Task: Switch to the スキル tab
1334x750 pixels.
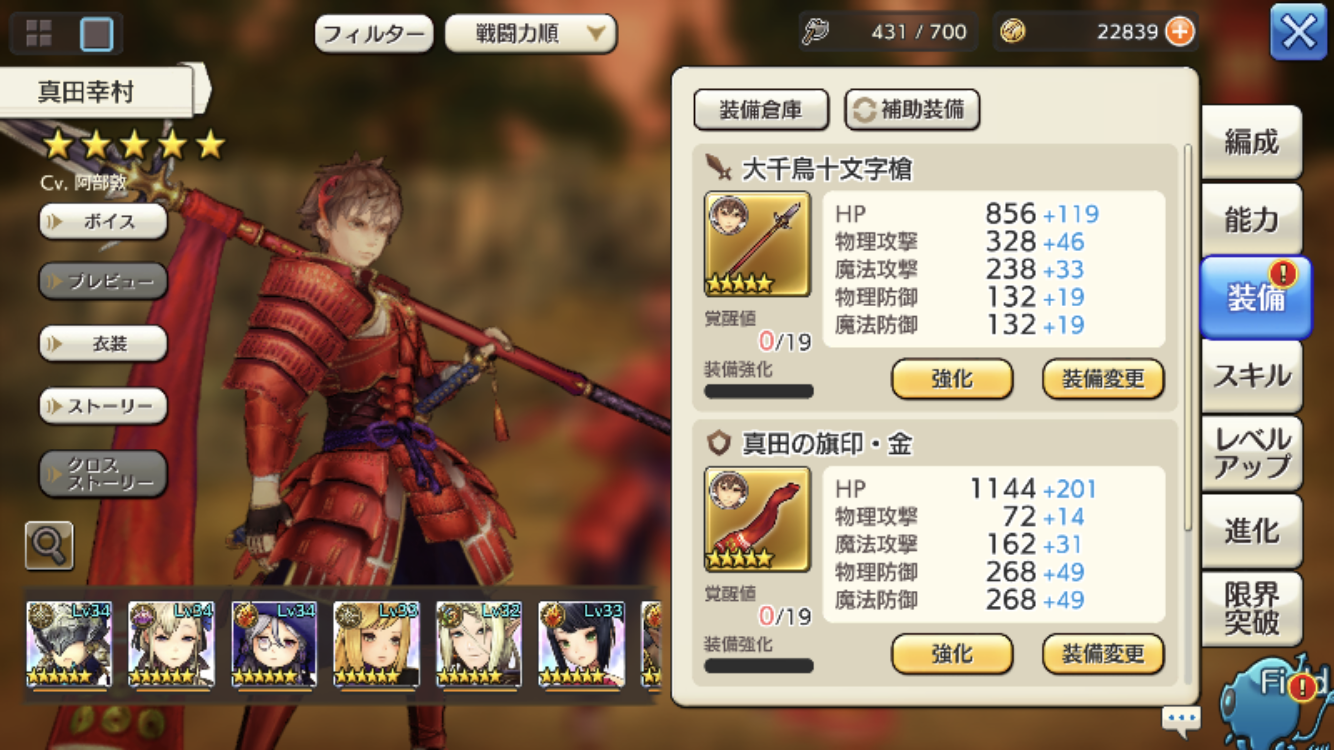Action: [1252, 376]
